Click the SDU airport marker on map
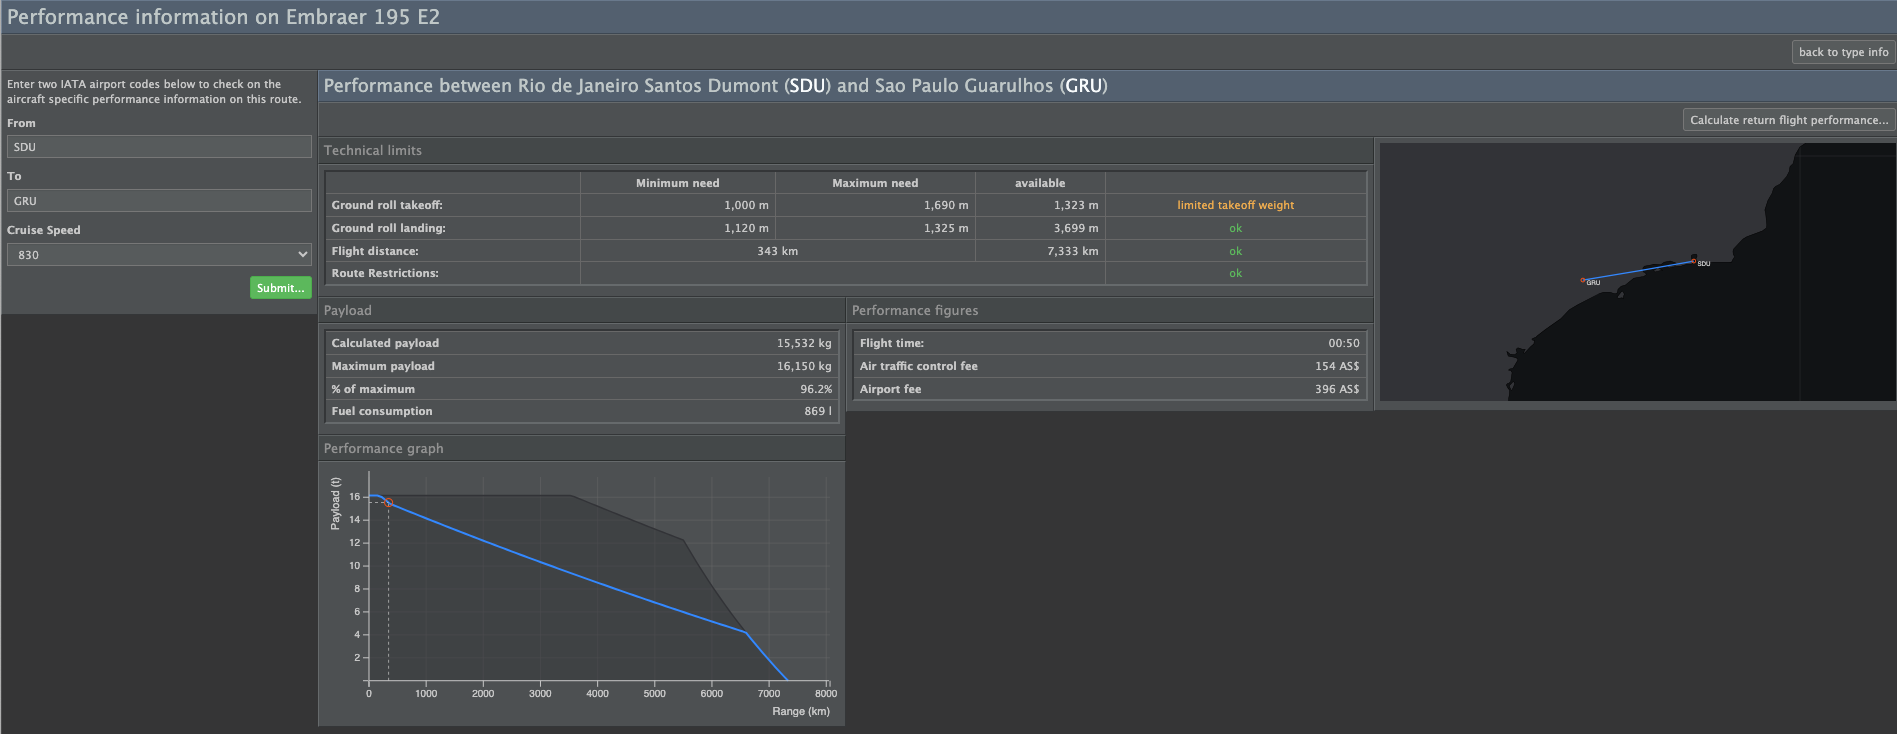The image size is (1897, 734). [1693, 261]
